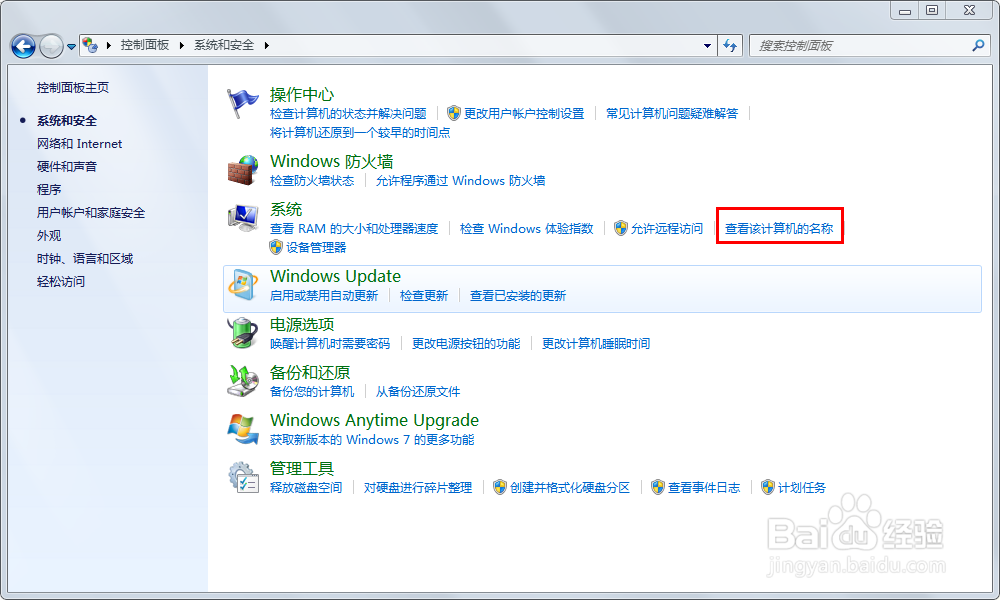Screen dimensions: 1000x600
Task: Expand arrow after 系统和安全 breadcrumb
Action: tap(267, 45)
